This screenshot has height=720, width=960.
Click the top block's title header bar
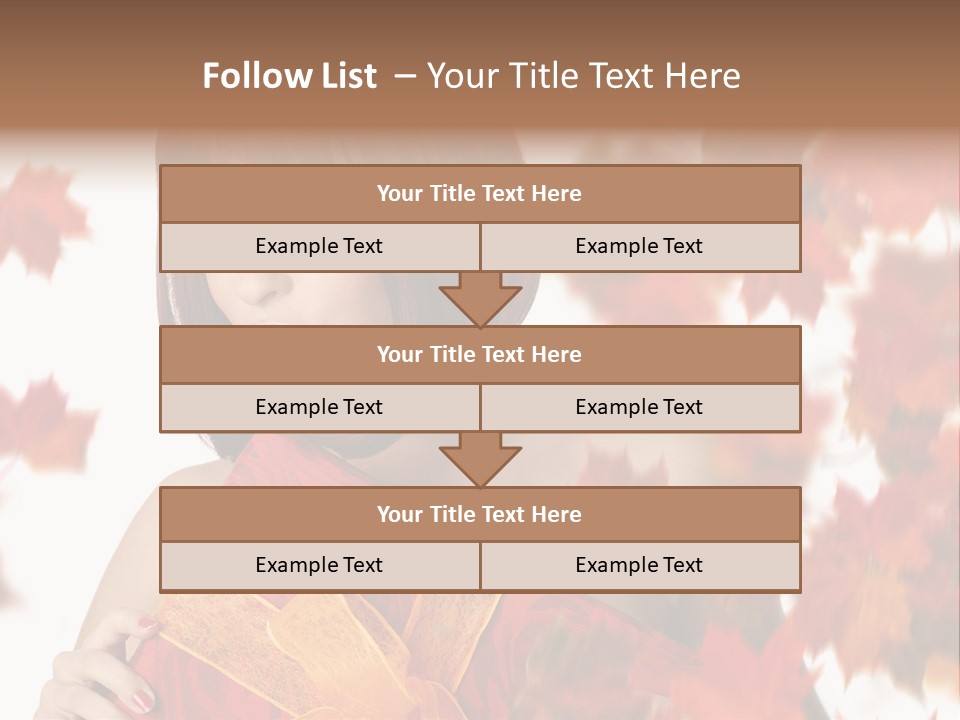point(479,194)
